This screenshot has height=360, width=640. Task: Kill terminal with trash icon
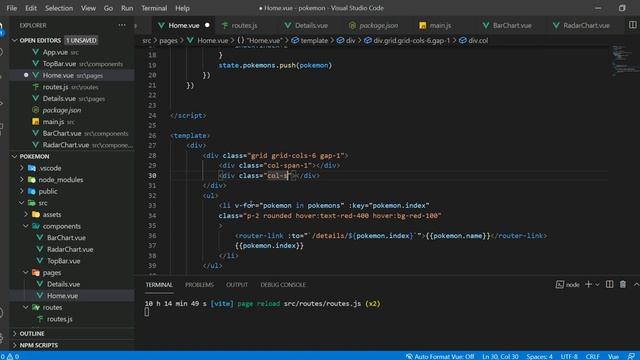point(623,284)
